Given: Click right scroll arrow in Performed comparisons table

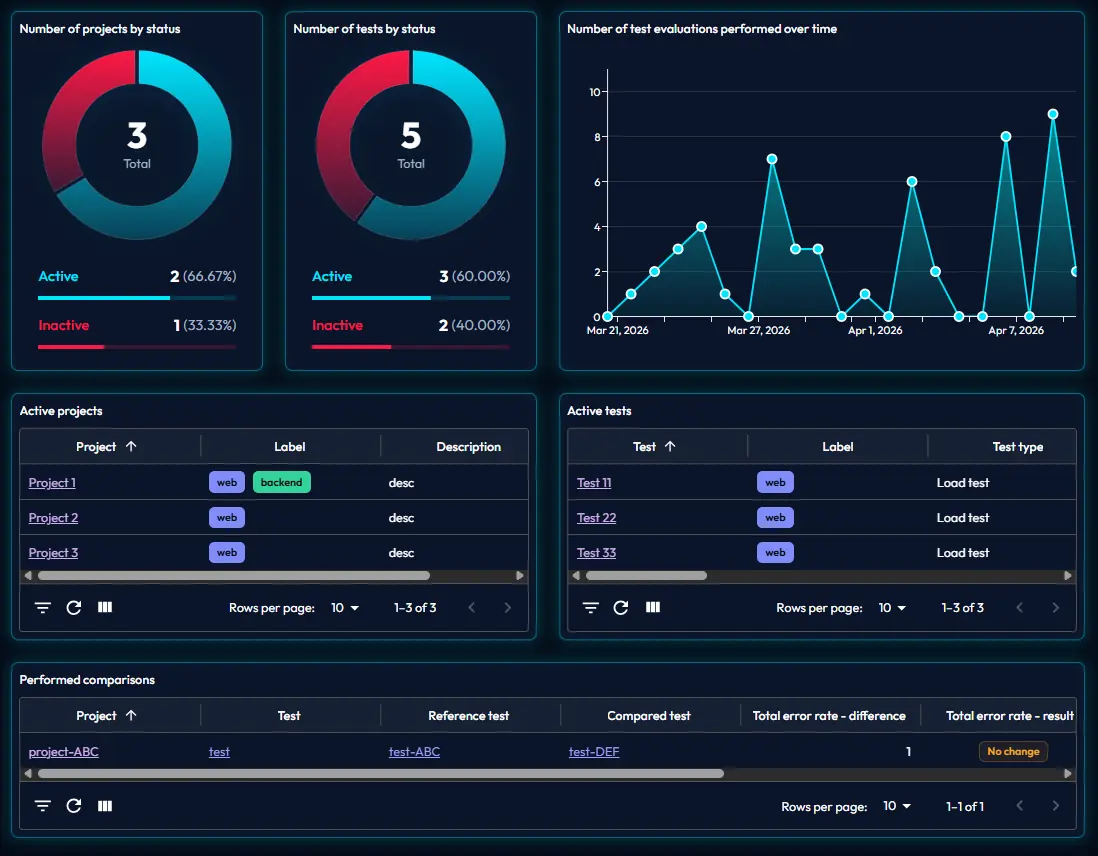Looking at the screenshot, I should tap(1067, 774).
